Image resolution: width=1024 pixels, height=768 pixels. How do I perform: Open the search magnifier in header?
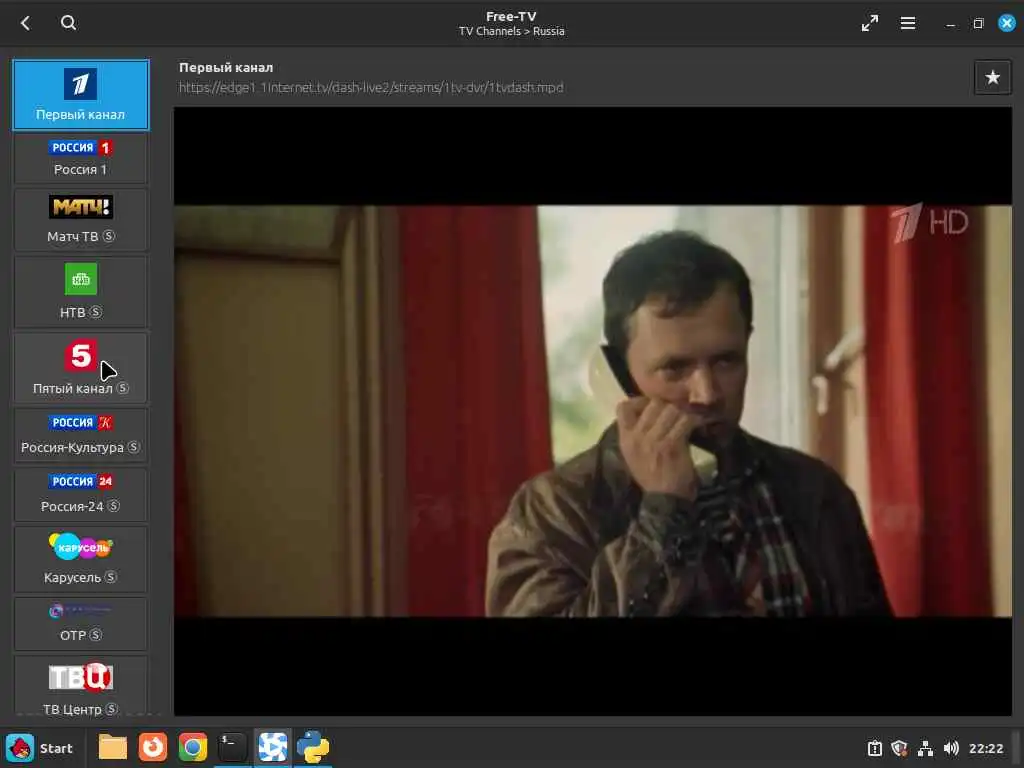point(68,24)
